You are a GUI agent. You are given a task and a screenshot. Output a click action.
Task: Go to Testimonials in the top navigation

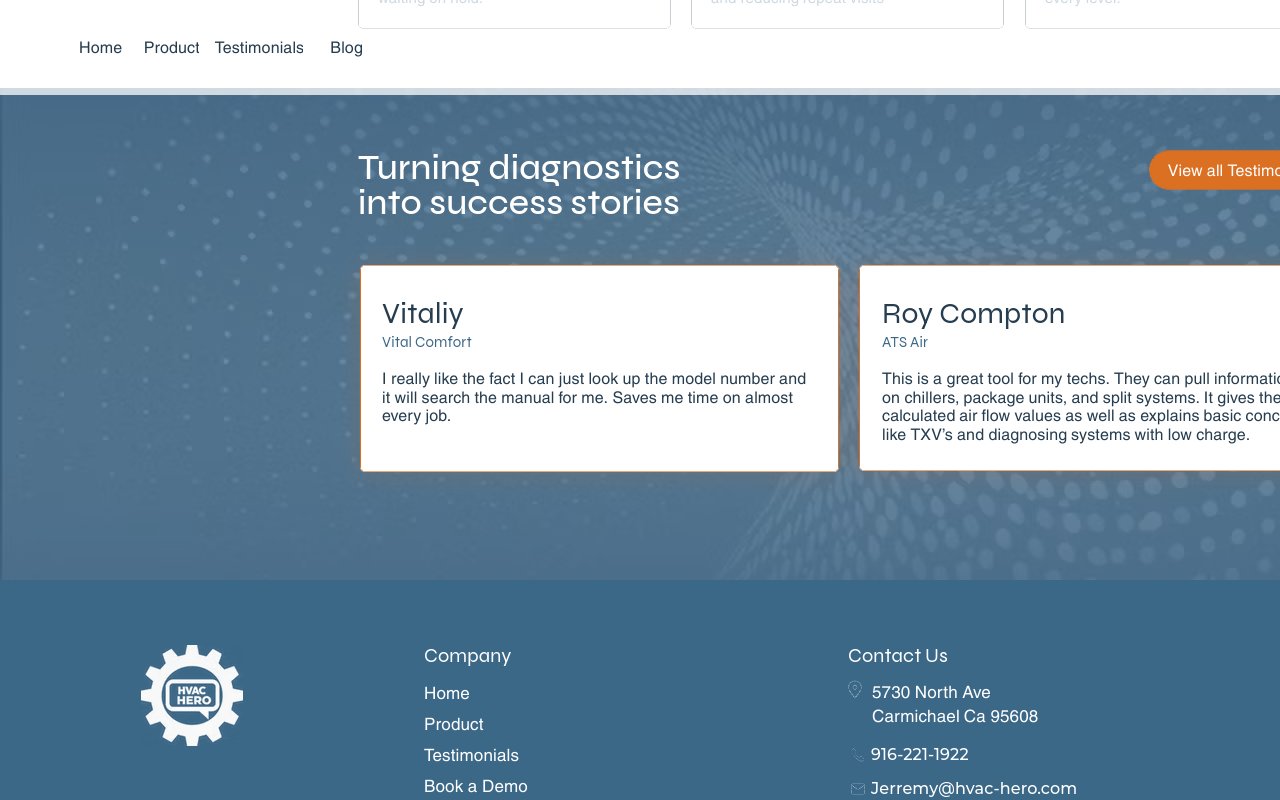pos(259,48)
